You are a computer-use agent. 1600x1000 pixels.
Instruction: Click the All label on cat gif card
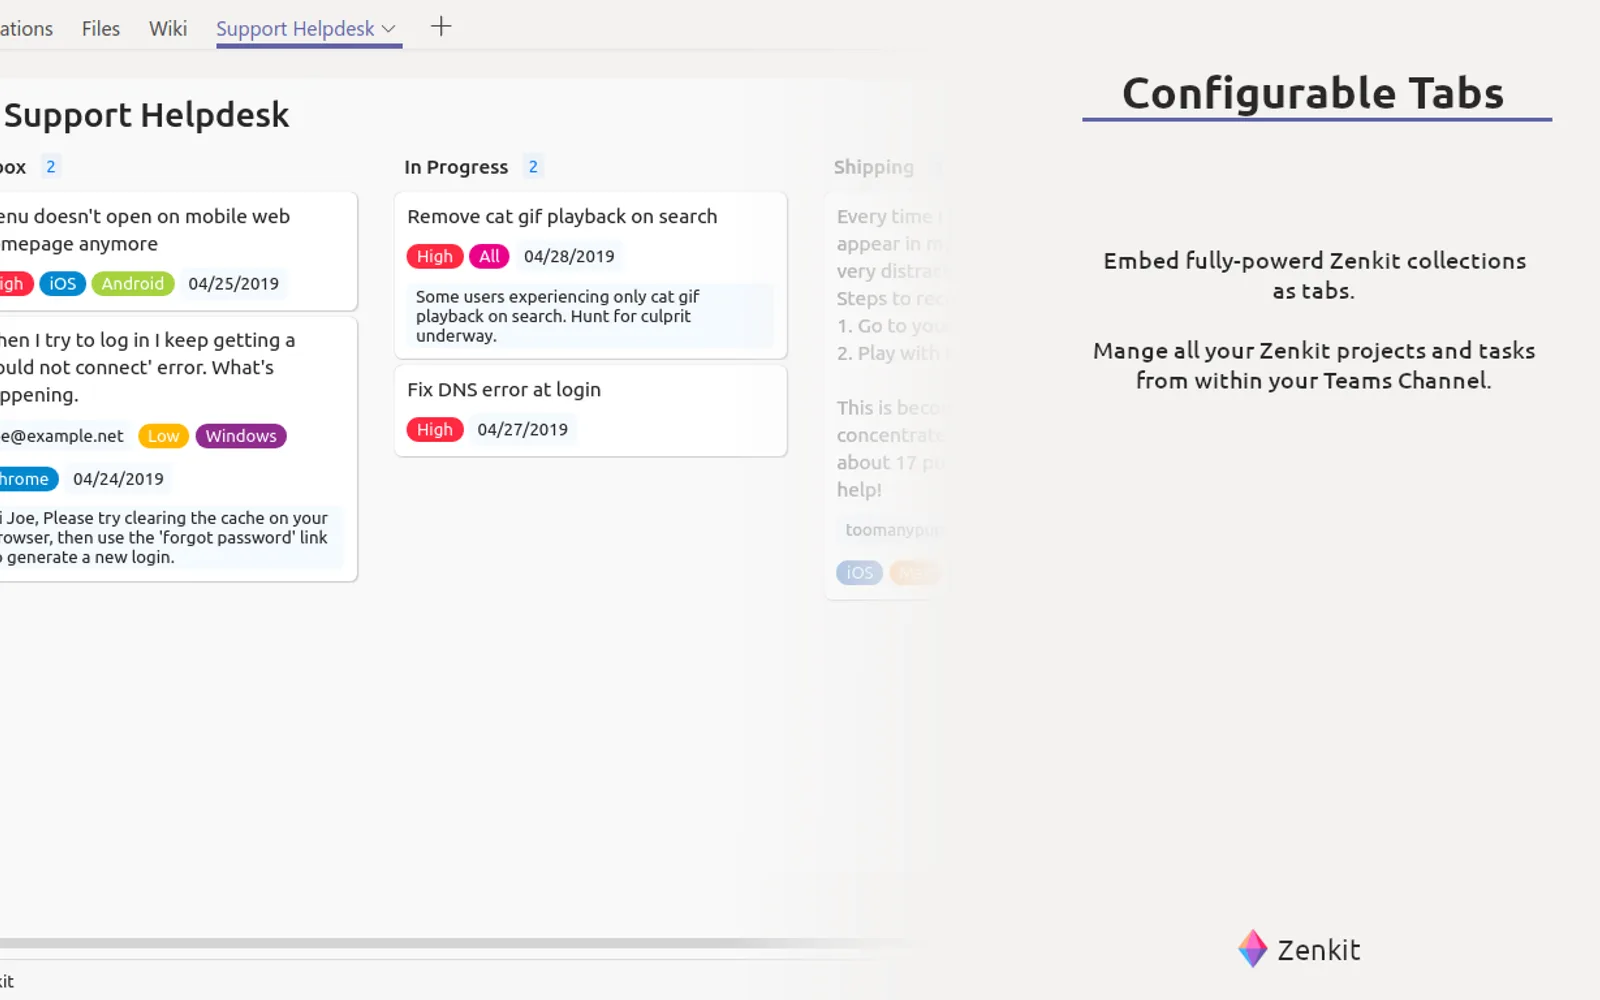[489, 257]
